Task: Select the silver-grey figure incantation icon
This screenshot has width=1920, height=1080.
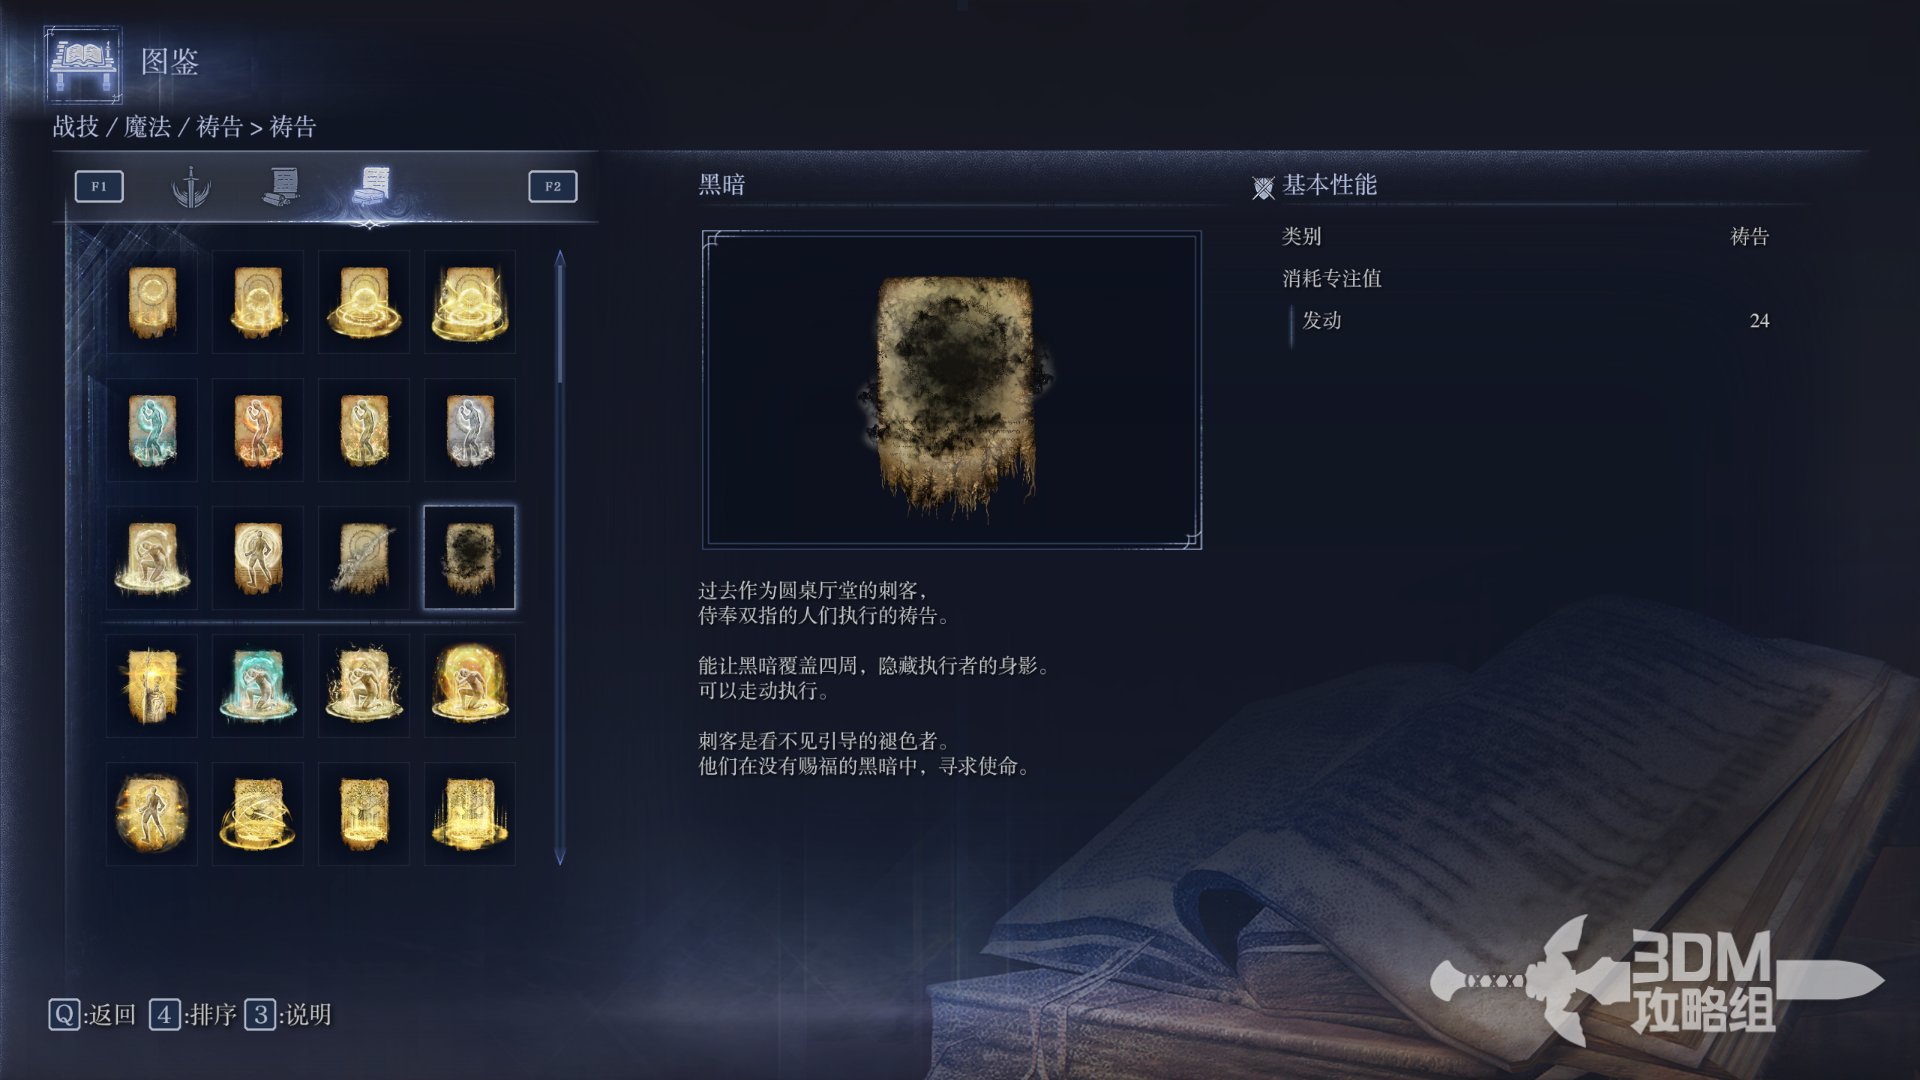Action: 470,430
